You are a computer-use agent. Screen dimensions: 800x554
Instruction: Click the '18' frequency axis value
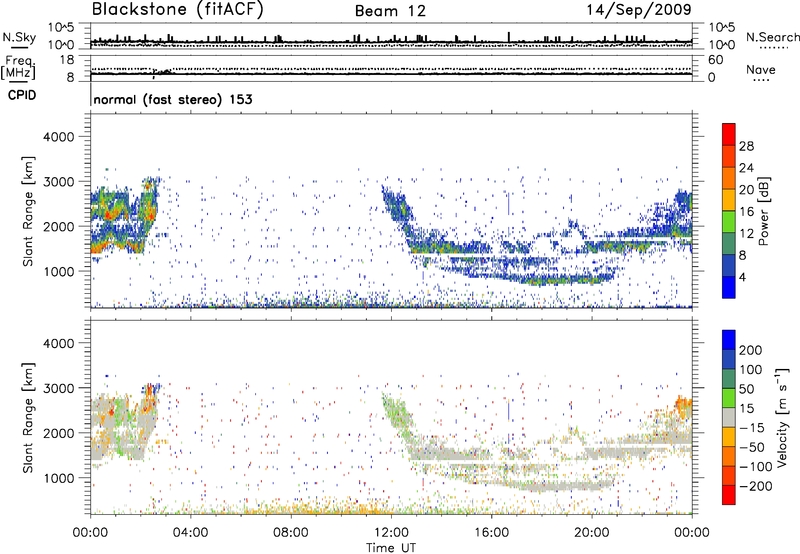coord(67,60)
